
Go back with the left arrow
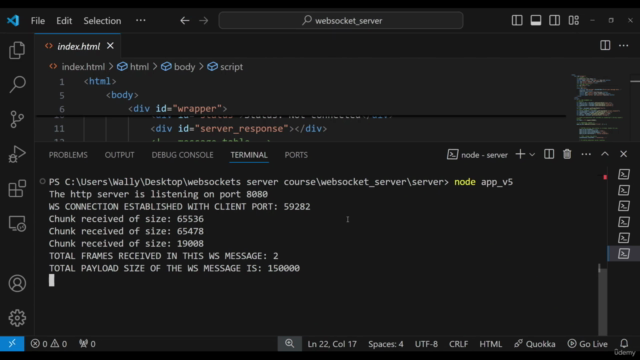[x=184, y=20]
